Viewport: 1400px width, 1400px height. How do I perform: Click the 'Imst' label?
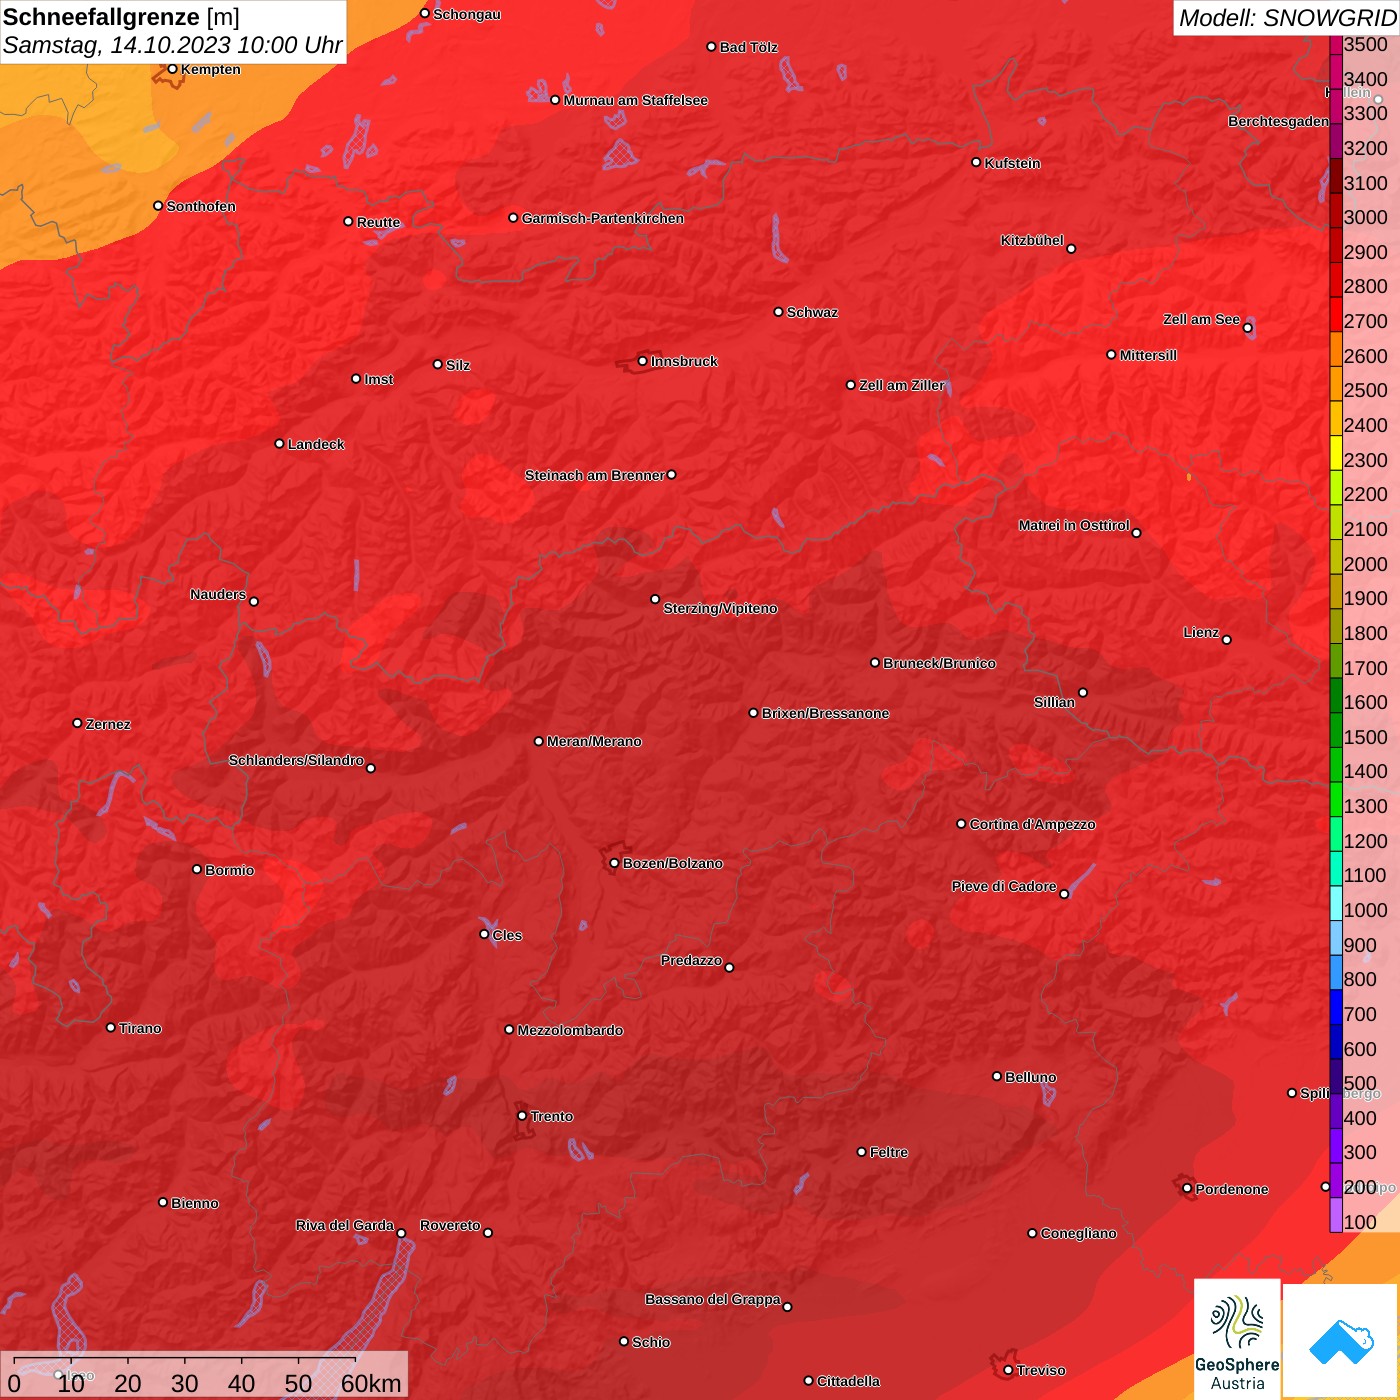point(378,379)
